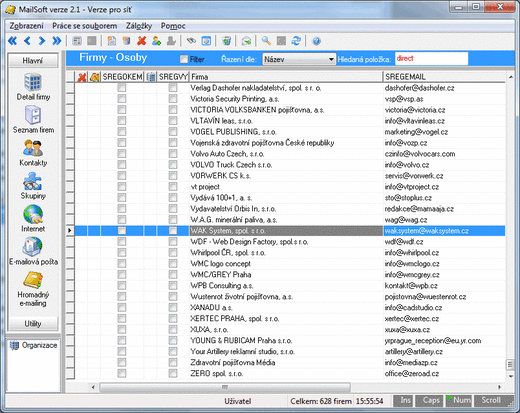Click the Utility panel button
The width and height of the screenshot is (520, 413).
click(33, 324)
